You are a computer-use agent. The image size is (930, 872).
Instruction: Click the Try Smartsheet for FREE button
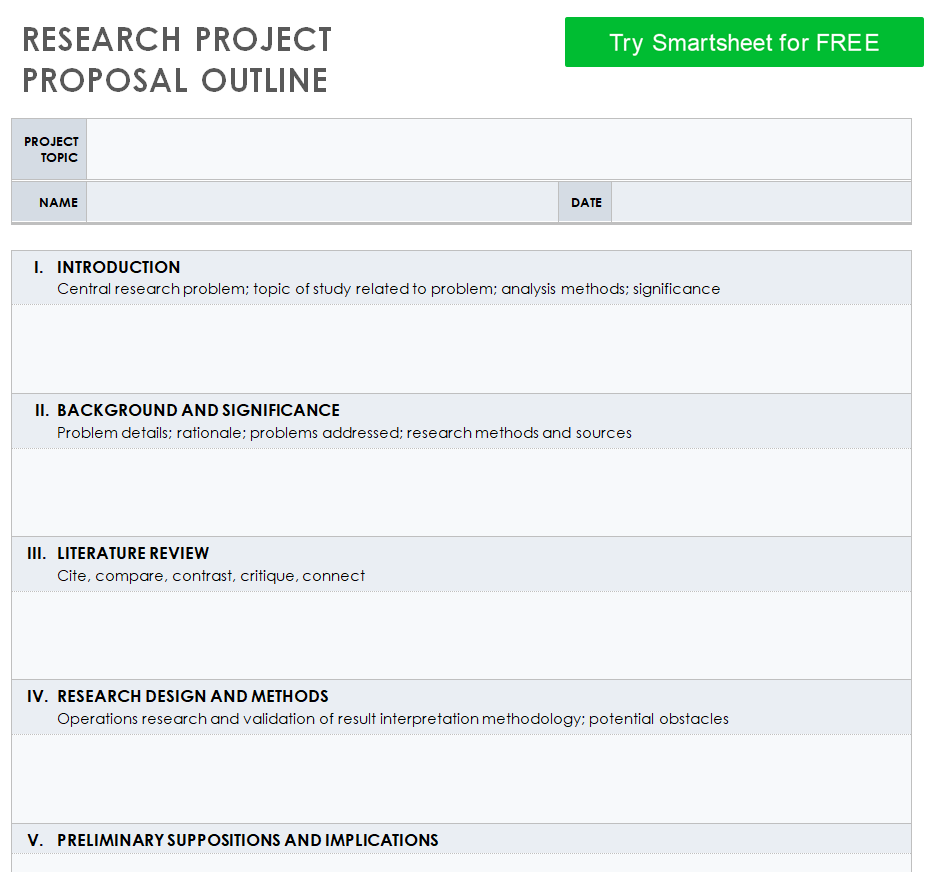point(744,42)
